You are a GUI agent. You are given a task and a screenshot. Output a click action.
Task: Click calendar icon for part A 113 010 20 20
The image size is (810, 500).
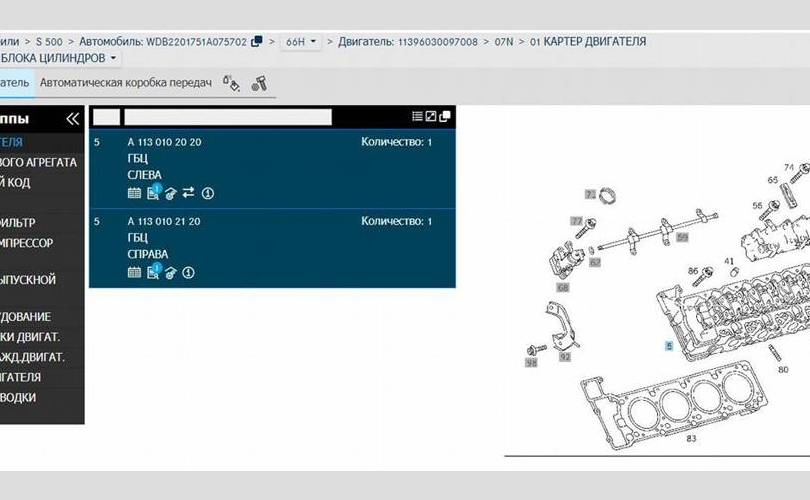[x=134, y=192]
